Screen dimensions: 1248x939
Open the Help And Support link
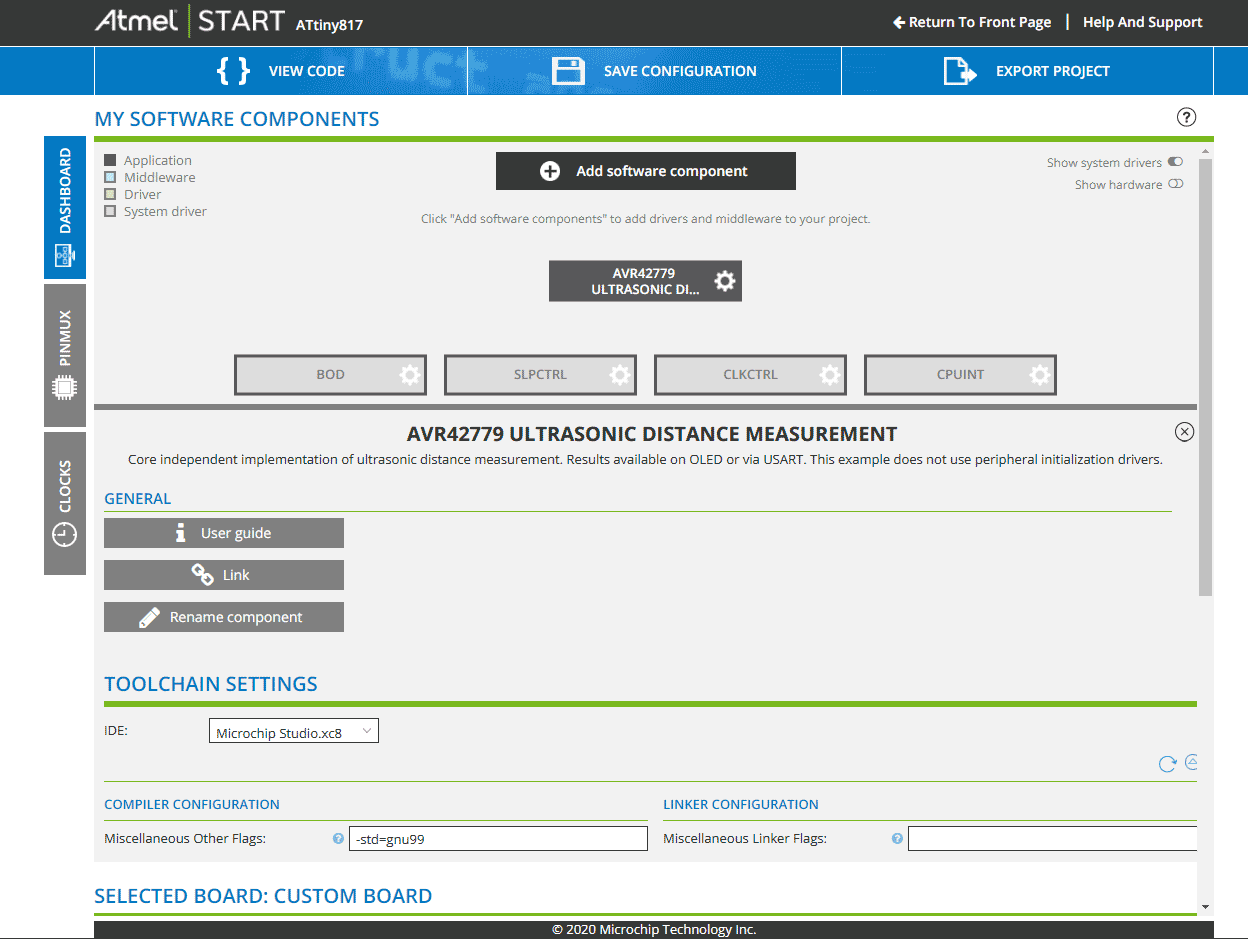coord(1143,22)
